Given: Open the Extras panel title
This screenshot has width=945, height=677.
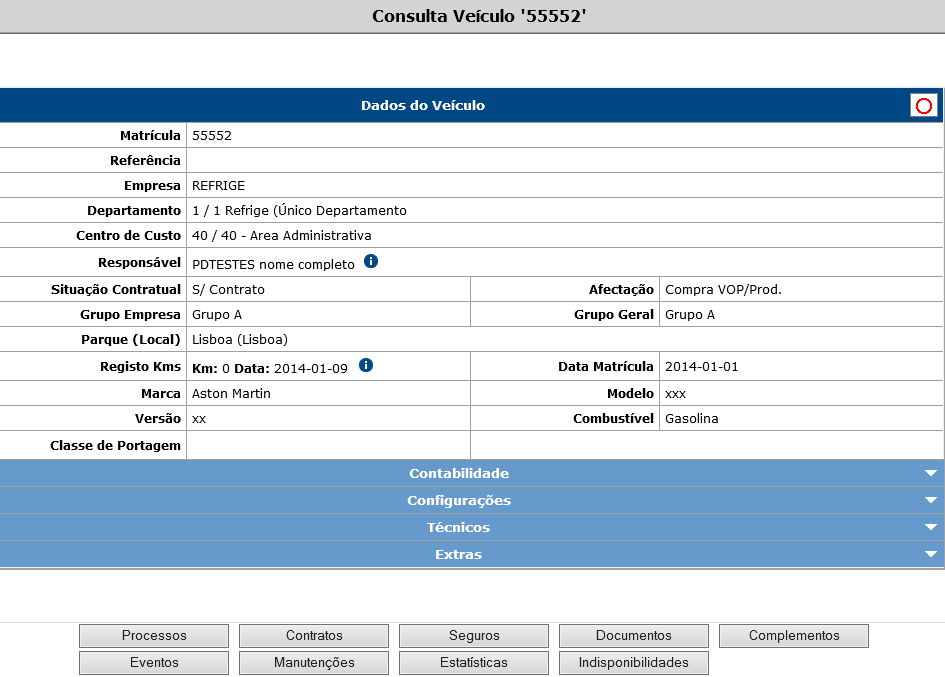Looking at the screenshot, I should click(459, 555).
